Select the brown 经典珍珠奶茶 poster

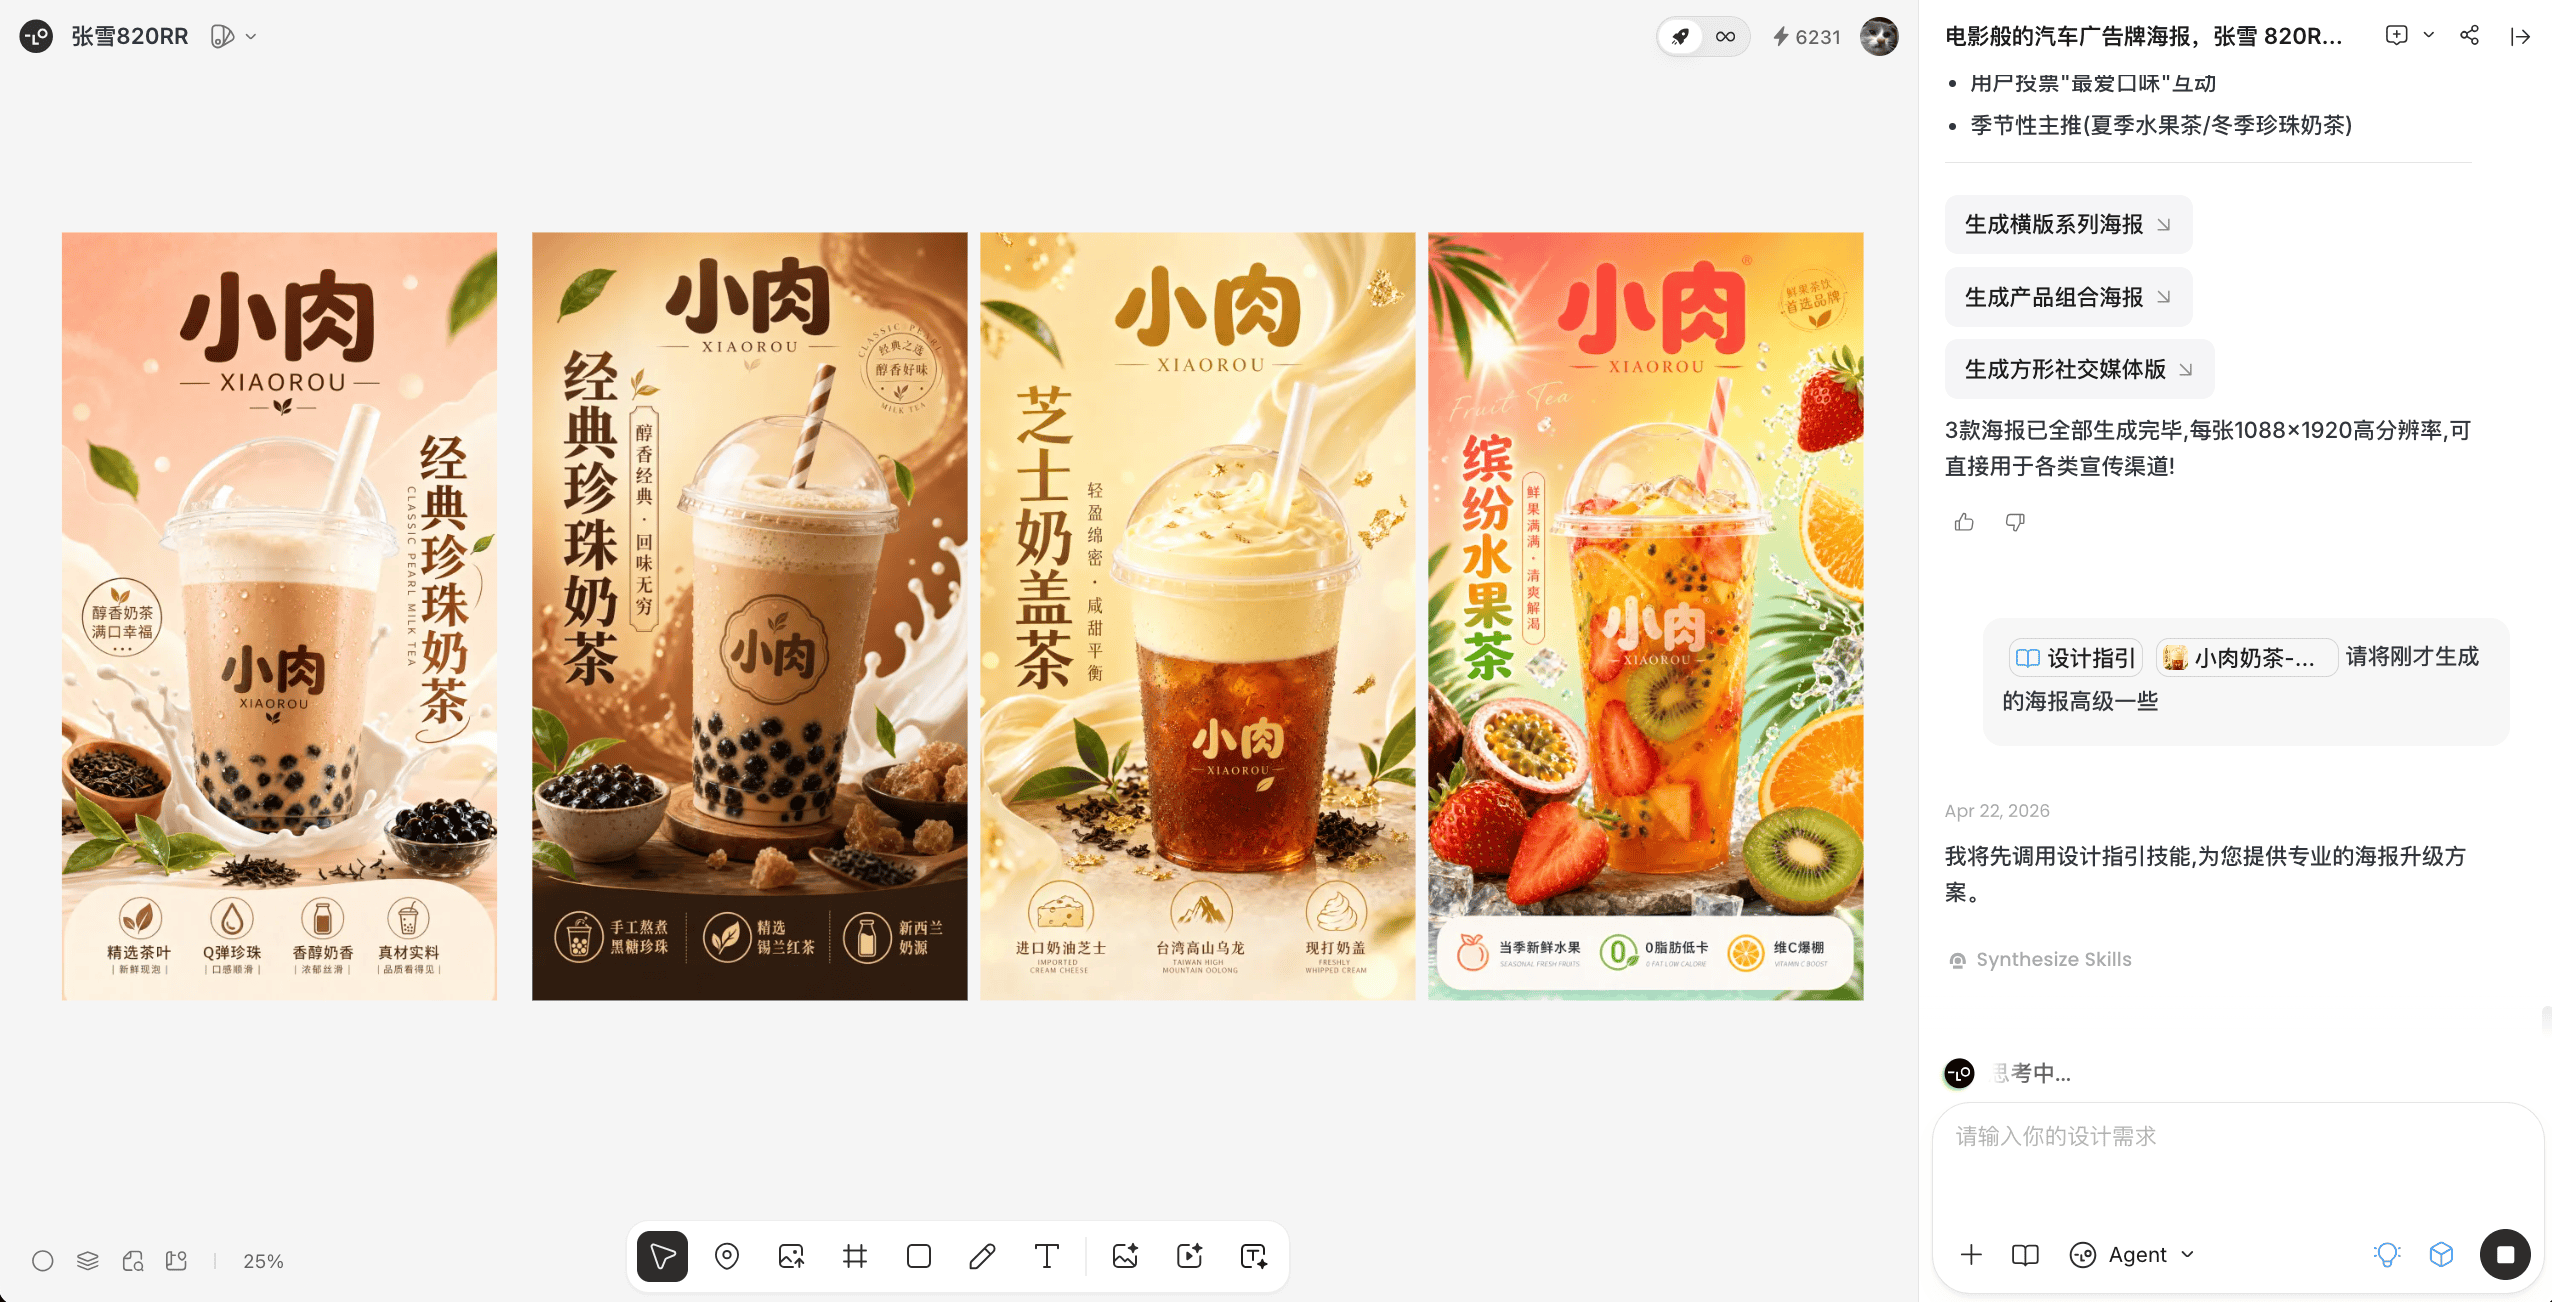750,616
